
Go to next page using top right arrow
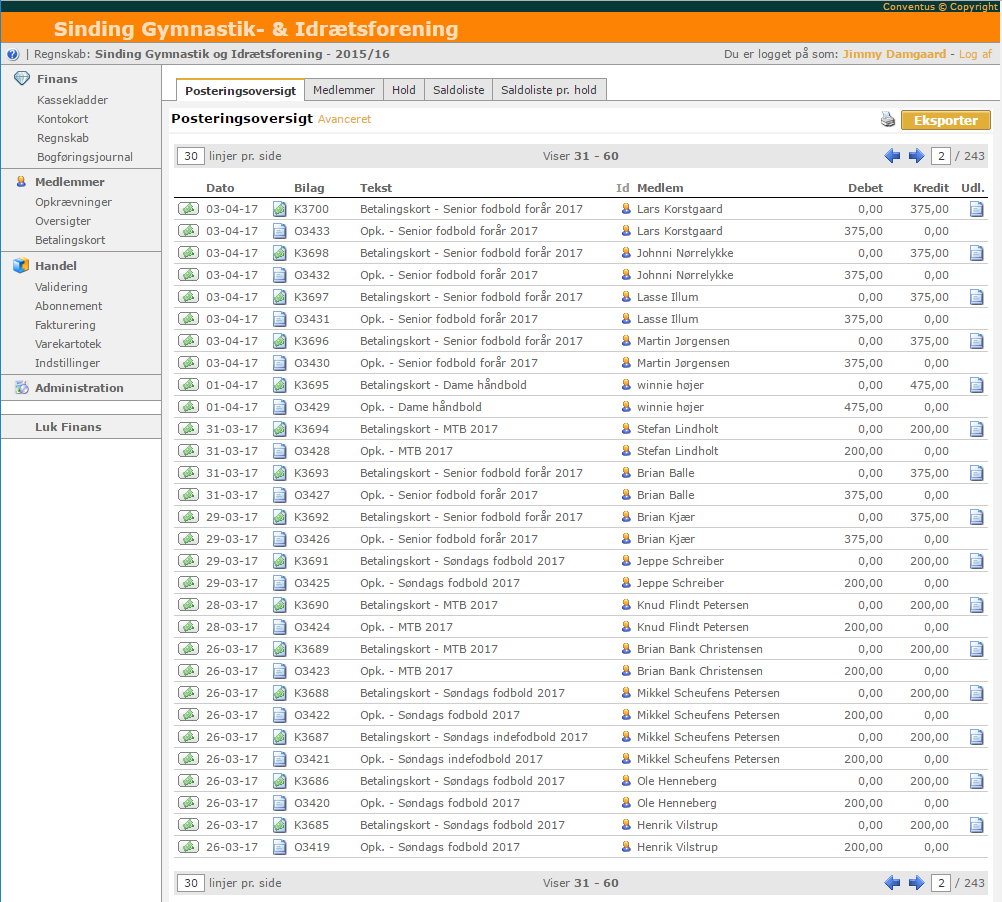[x=916, y=156]
